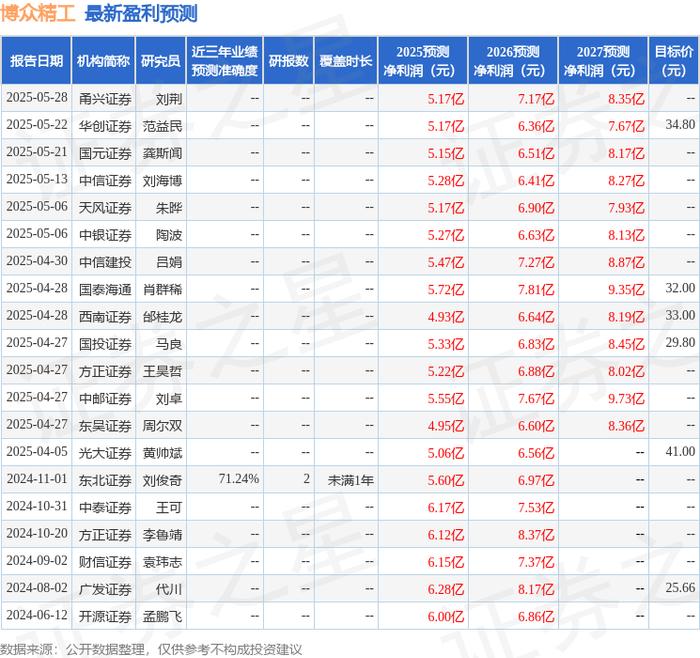Select the 2025预测净利润 column header
Image resolution: width=700 pixels, height=658 pixels.
click(x=423, y=61)
